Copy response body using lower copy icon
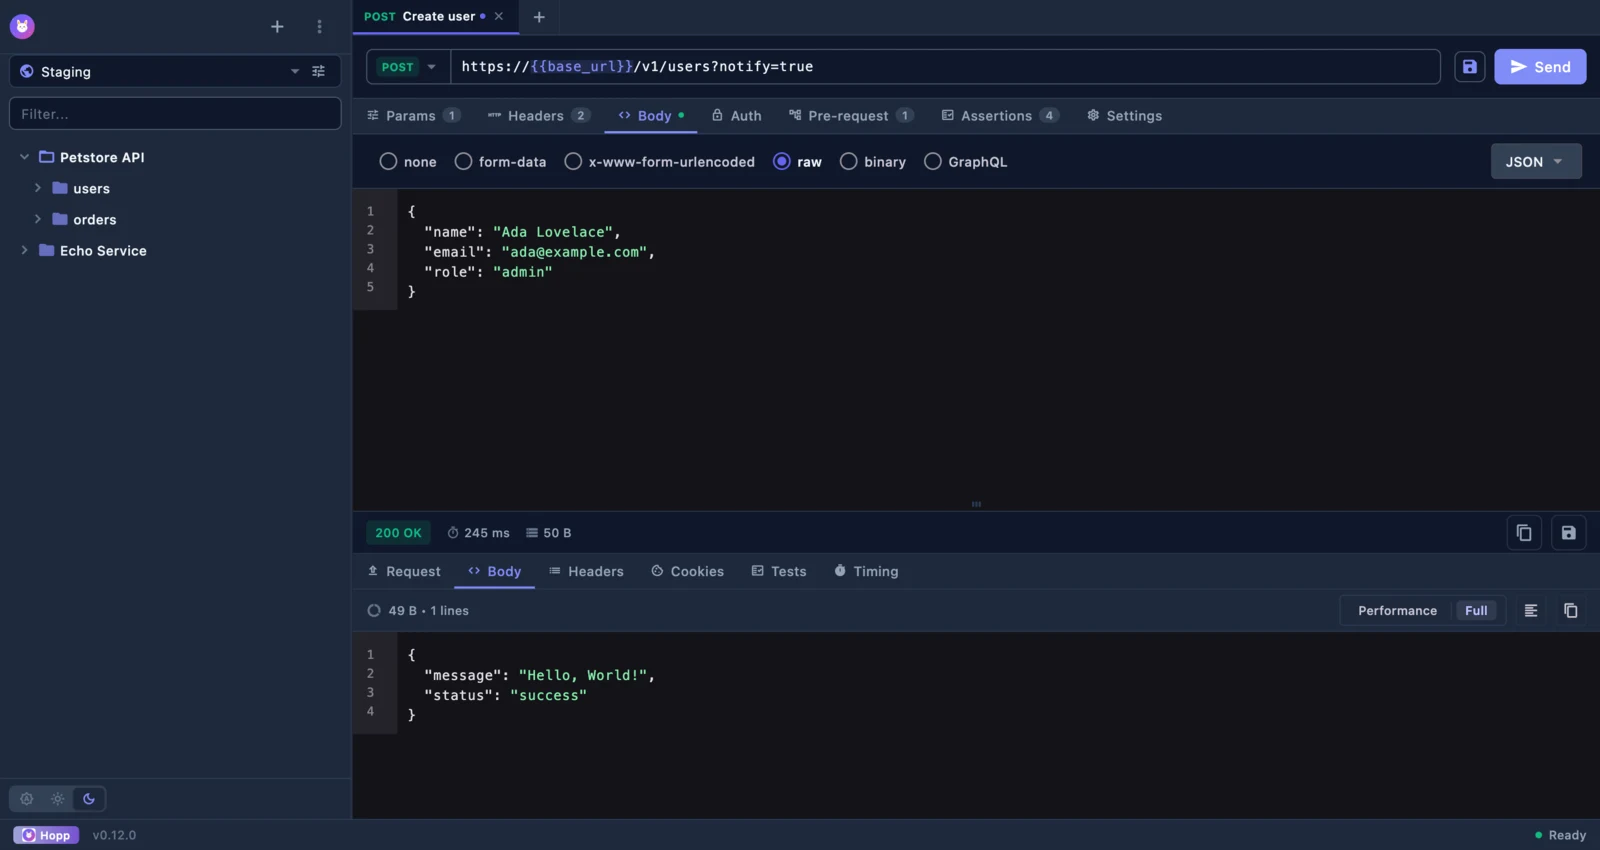 tap(1570, 610)
